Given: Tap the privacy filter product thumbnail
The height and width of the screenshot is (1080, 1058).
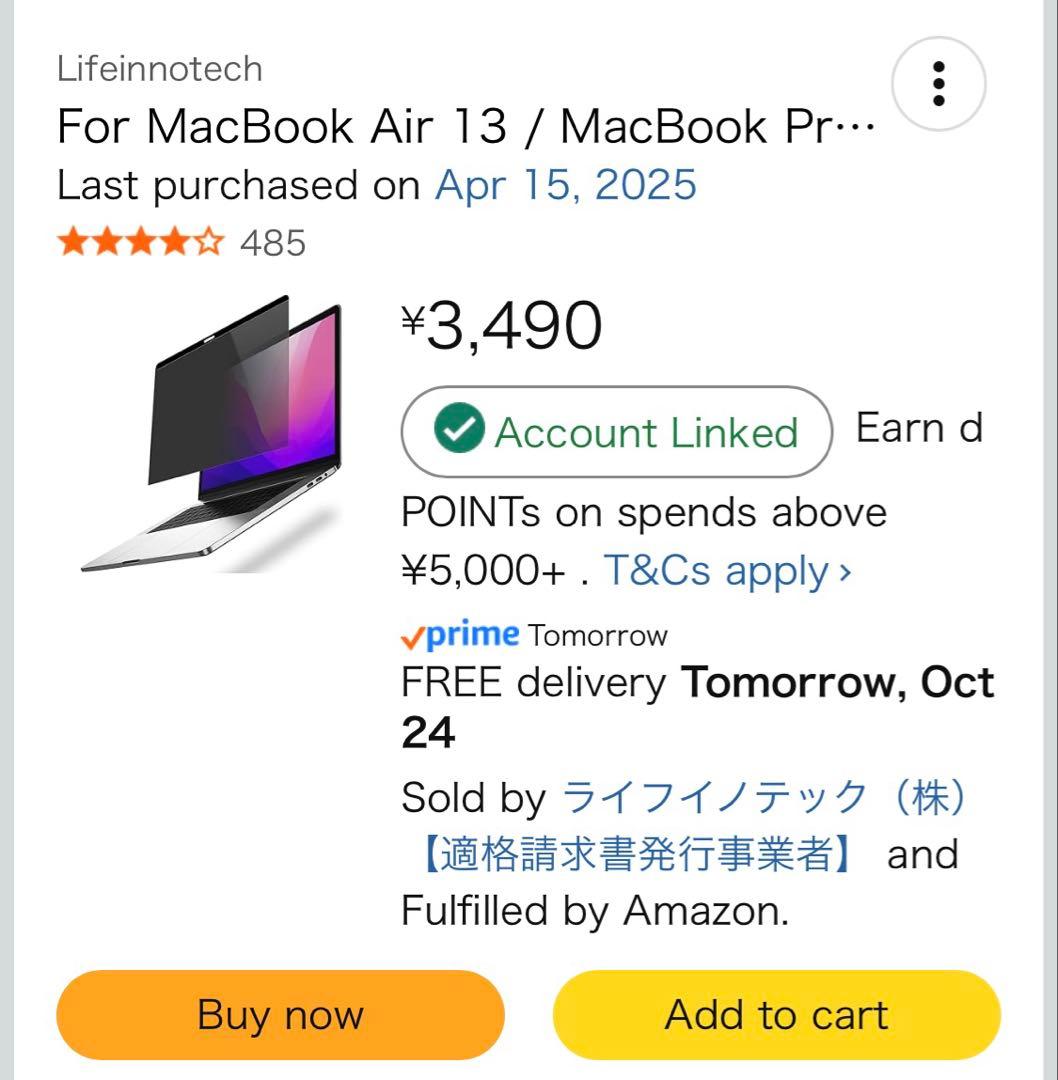Looking at the screenshot, I should click(215, 430).
